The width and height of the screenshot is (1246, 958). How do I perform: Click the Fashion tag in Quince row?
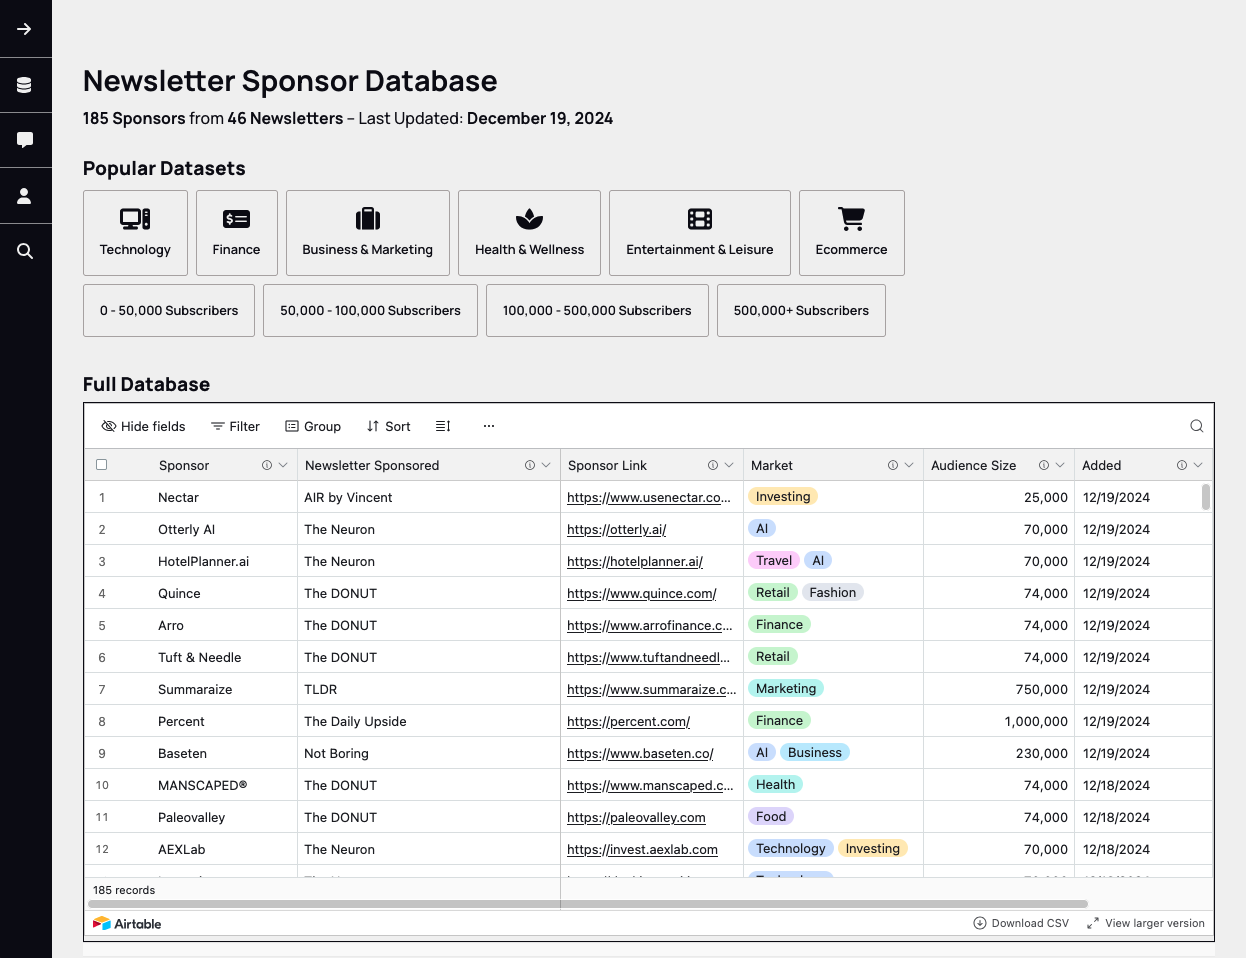click(x=833, y=592)
